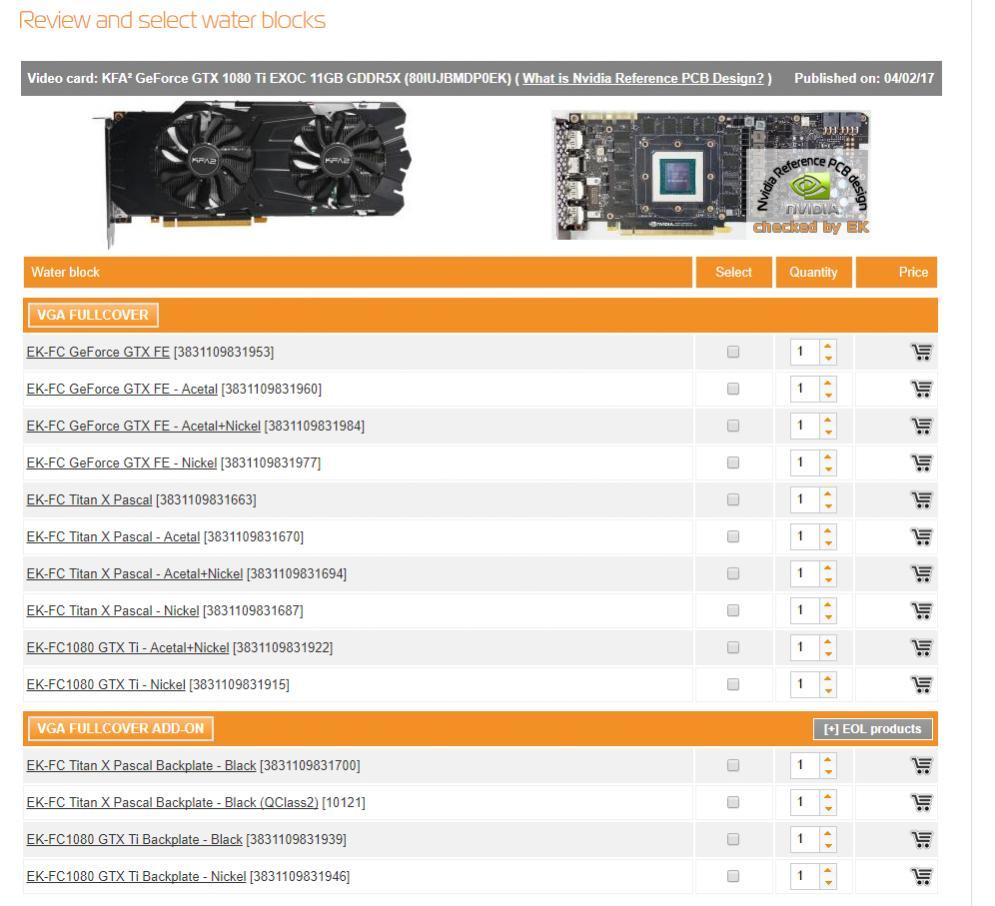Open EK-FC Titan X Pascal - Acetal+Nickel link
This screenshot has width=995, height=906.
pos(135,573)
